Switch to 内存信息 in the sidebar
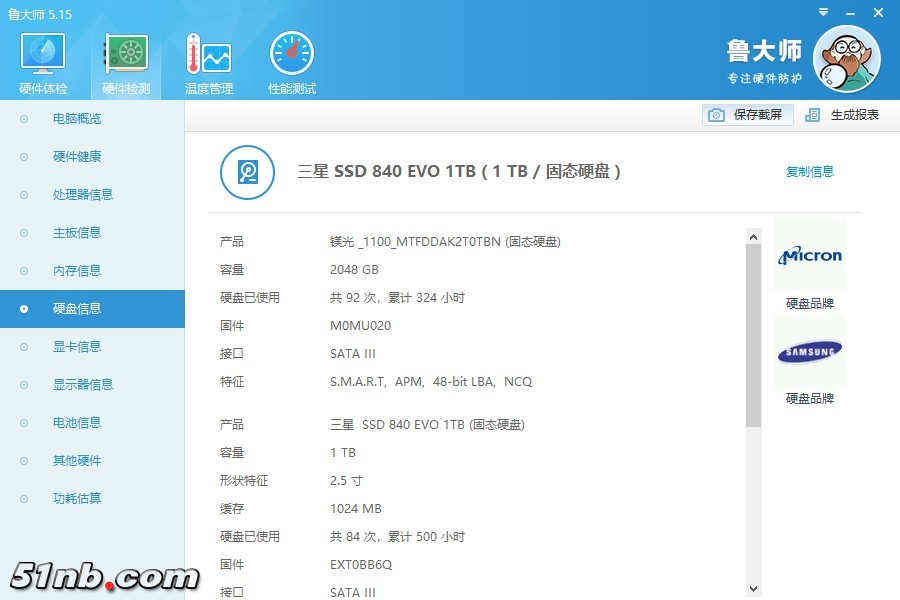Image resolution: width=900 pixels, height=600 pixels. coord(77,271)
